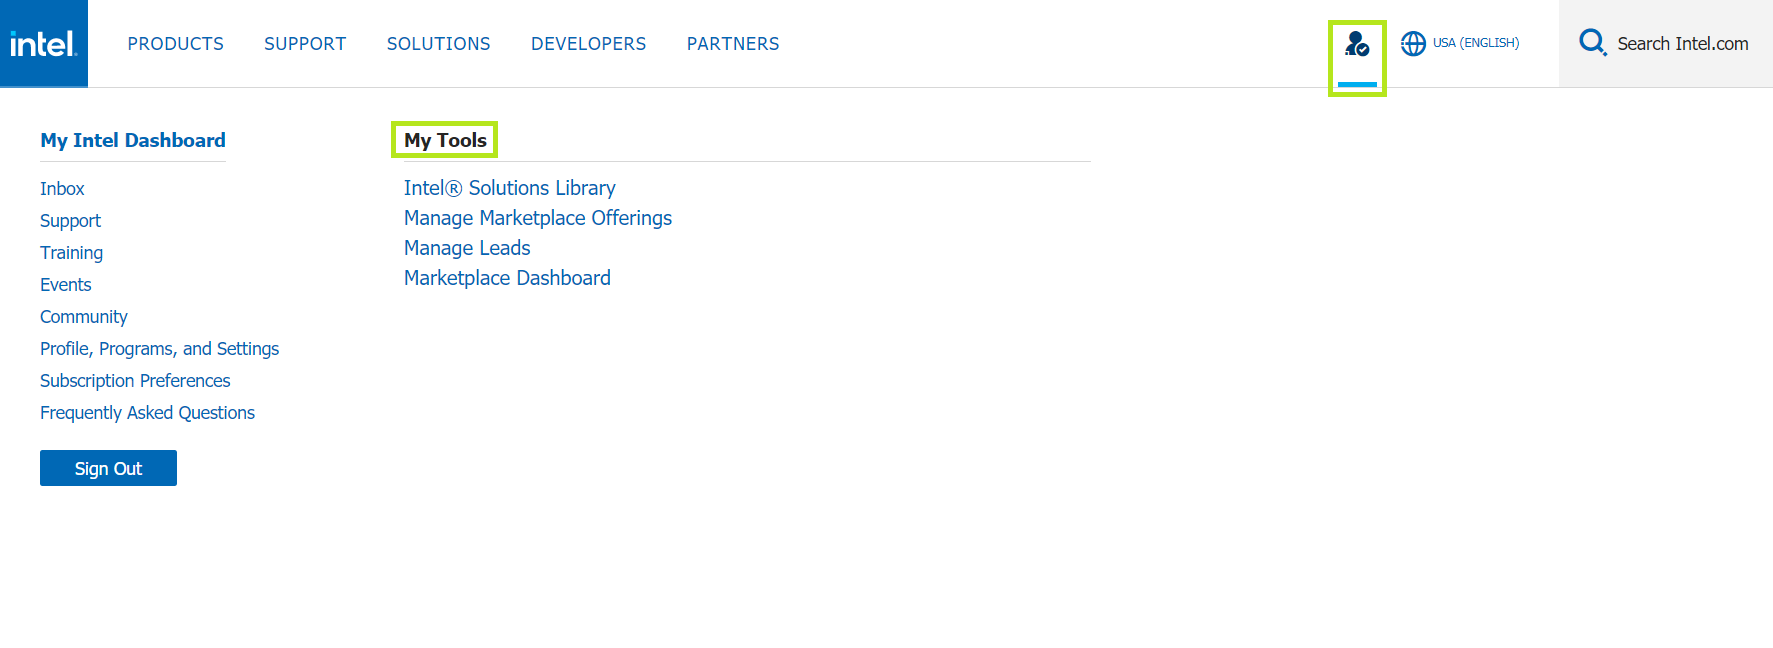
Task: Click the globe language icon
Action: (x=1413, y=44)
